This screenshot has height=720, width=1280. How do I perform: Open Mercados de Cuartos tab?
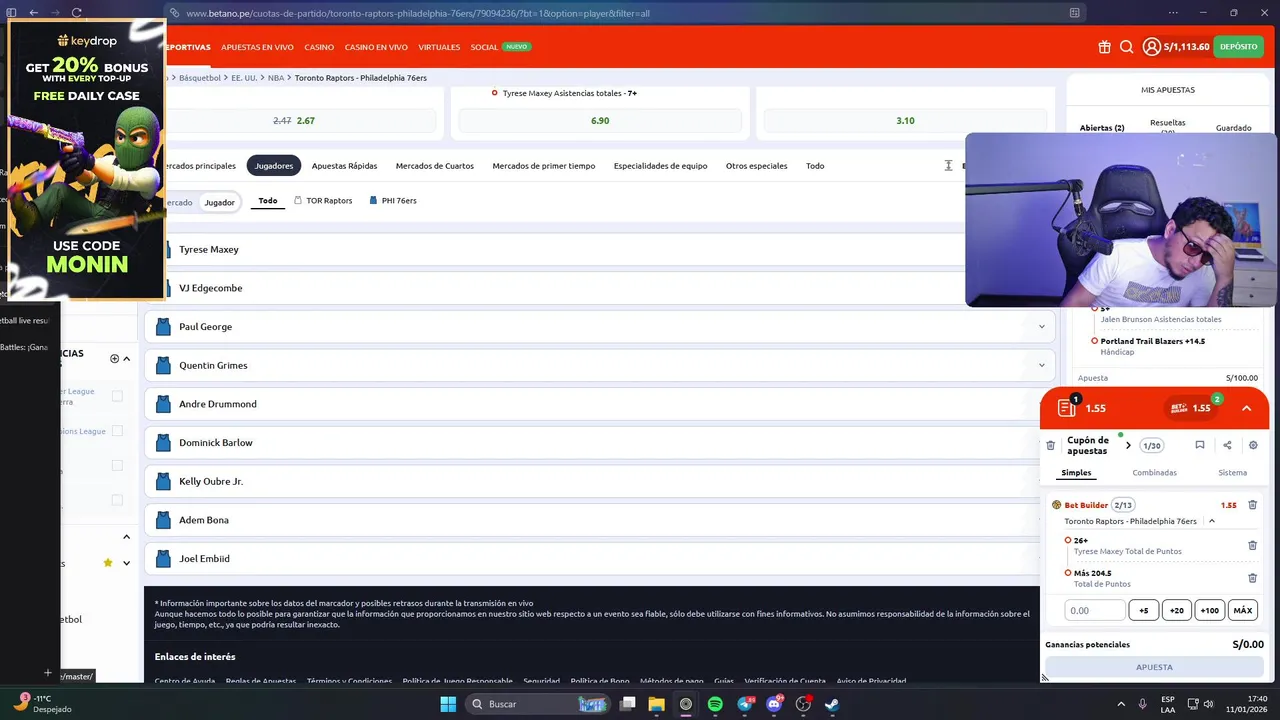(435, 166)
